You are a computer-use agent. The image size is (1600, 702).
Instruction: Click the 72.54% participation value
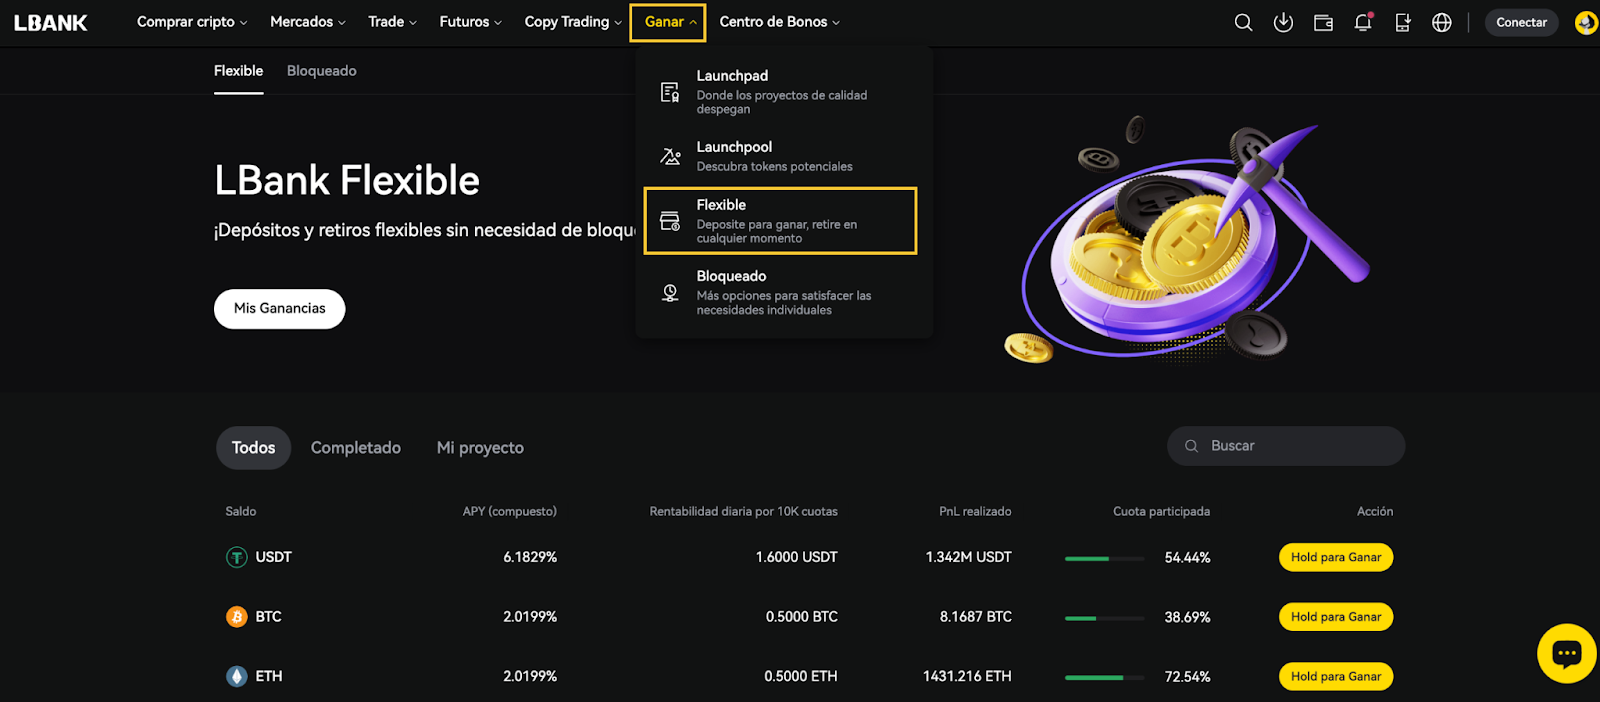(x=1188, y=676)
